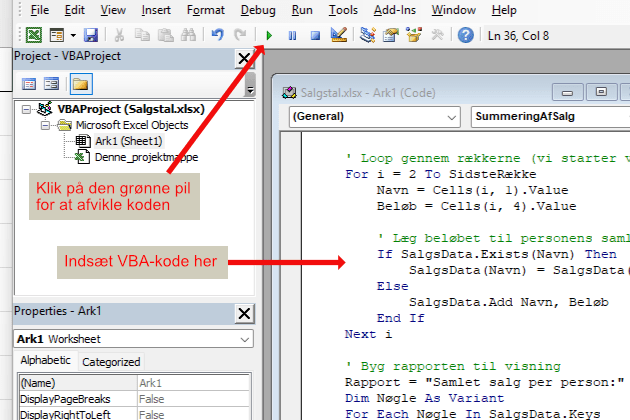Open the SummeringAfSalg procedure dropdown
Screen dimensions: 630x420
pyautogui.click(x=548, y=117)
